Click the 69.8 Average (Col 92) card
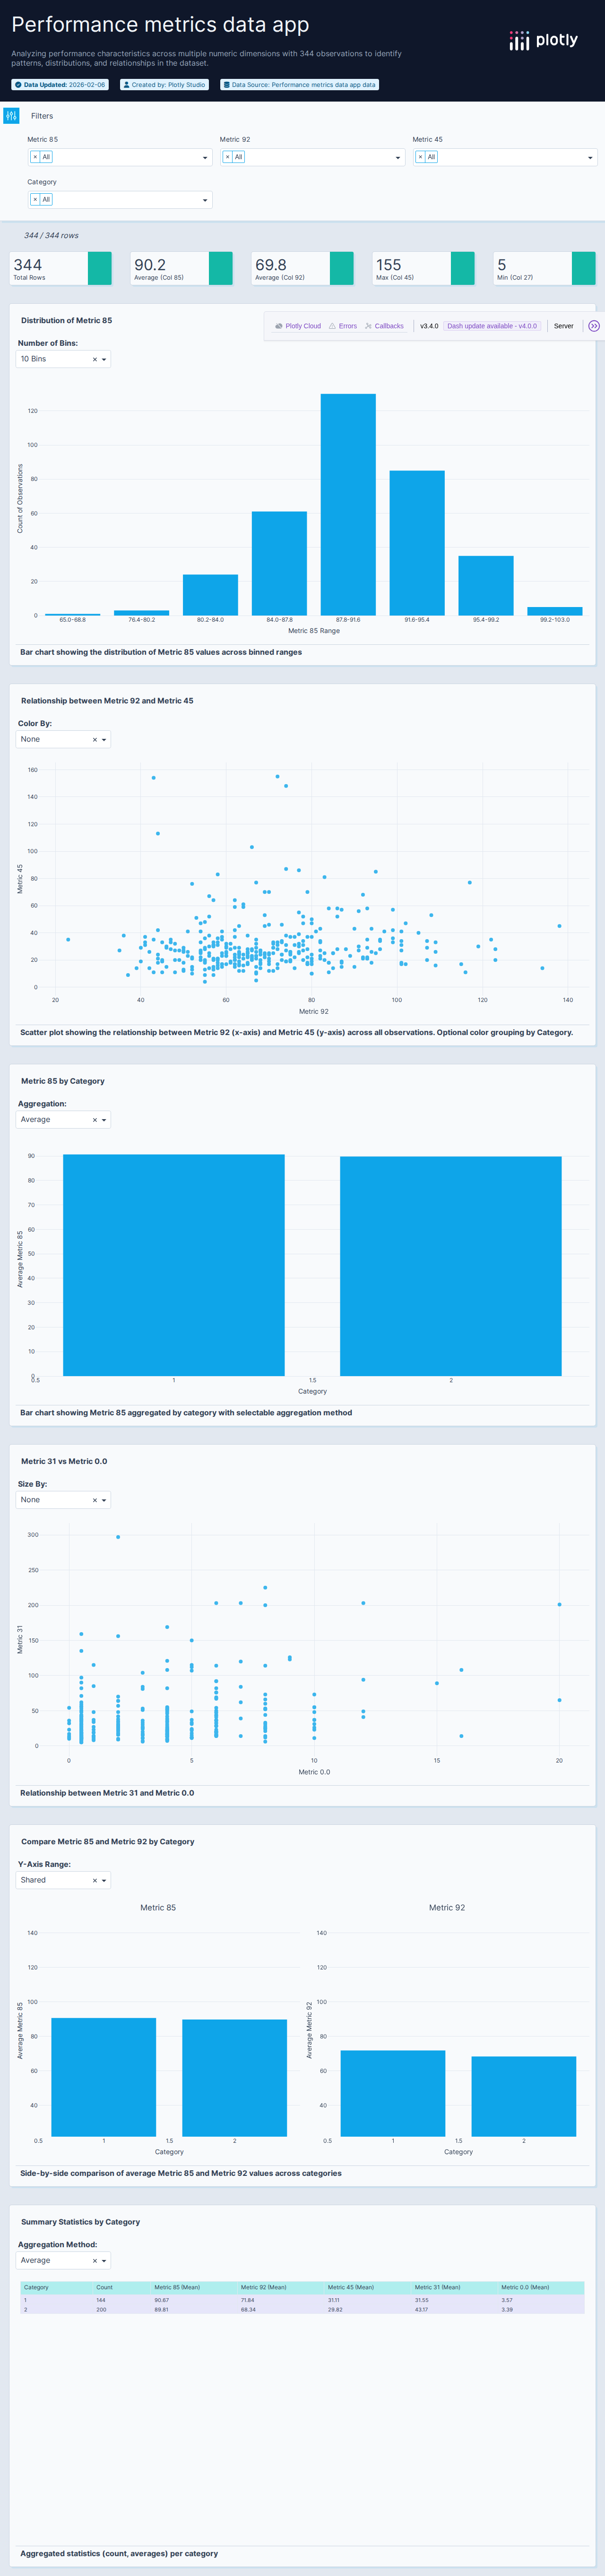Image resolution: width=605 pixels, height=2576 pixels. pyautogui.click(x=303, y=268)
